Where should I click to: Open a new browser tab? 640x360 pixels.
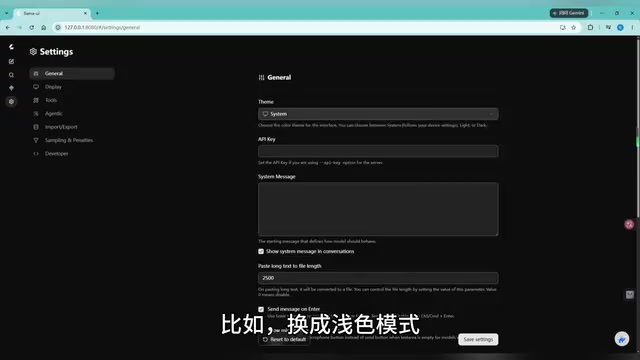(97, 13)
